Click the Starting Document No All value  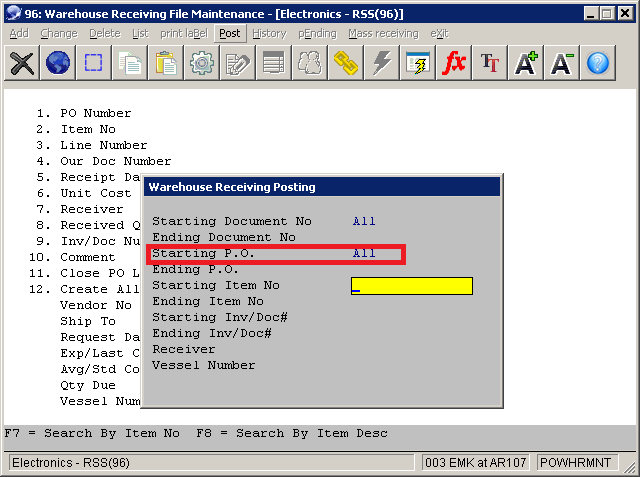pyautogui.click(x=364, y=221)
